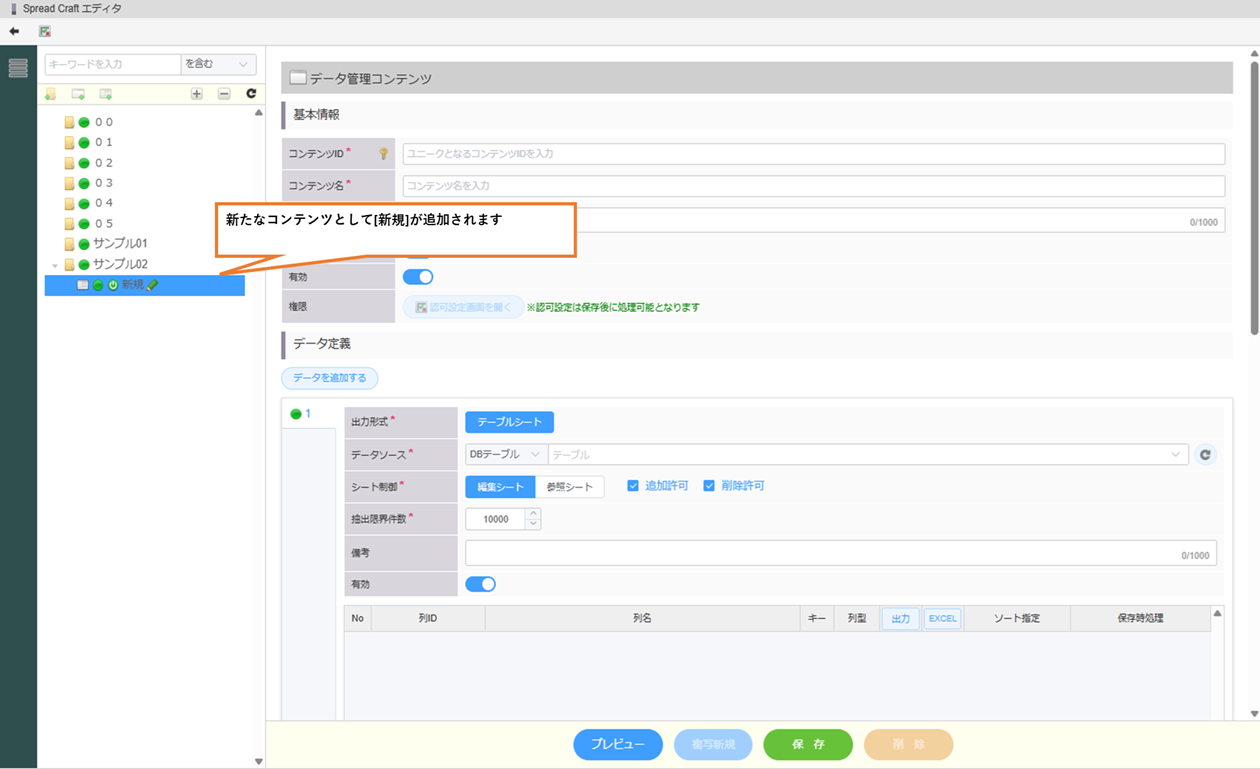Click the refresh icon beside data source table

click(x=1205, y=455)
